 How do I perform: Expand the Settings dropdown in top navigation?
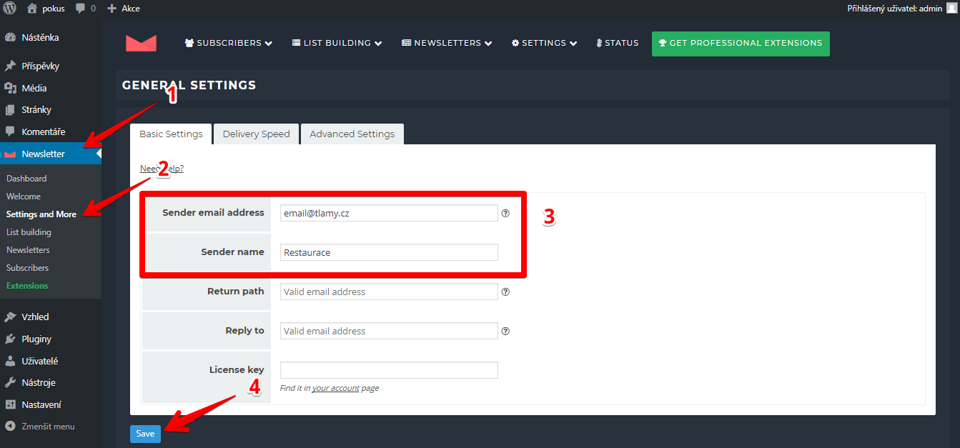544,43
